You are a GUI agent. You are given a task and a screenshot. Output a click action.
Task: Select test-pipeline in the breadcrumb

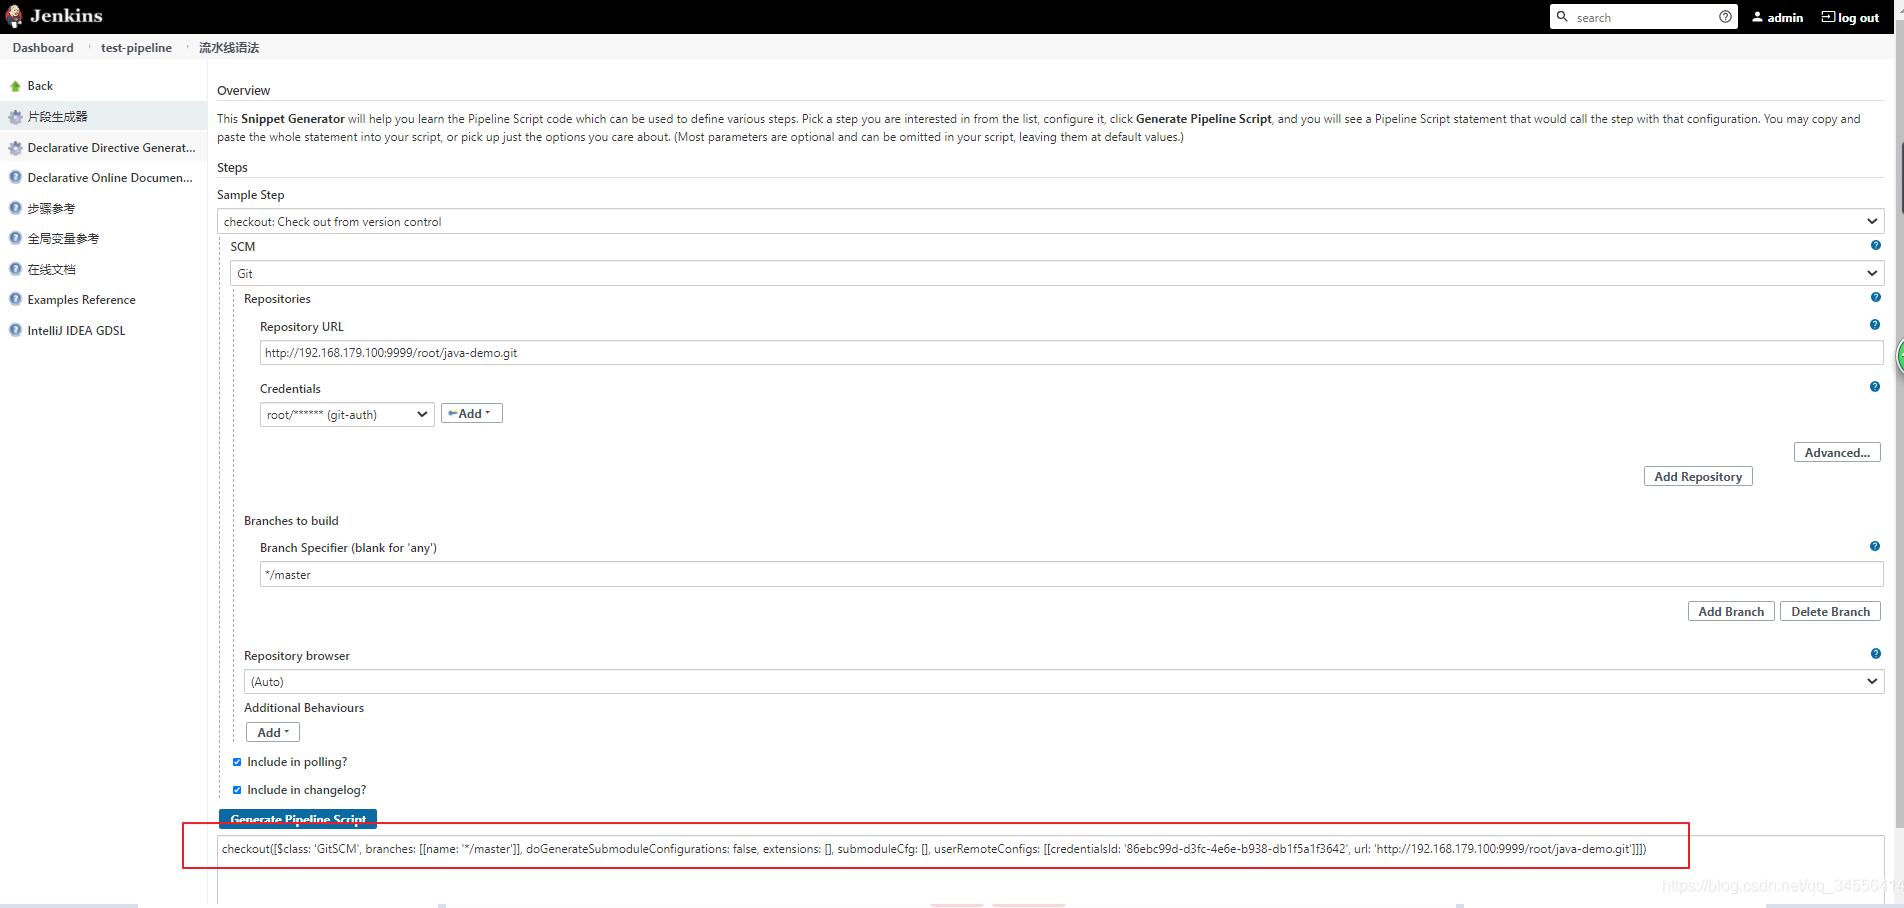point(136,47)
